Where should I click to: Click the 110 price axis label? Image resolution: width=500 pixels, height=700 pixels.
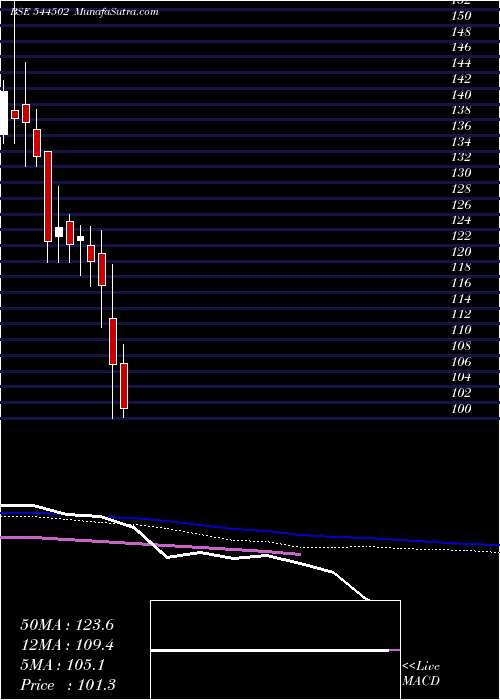coord(461,330)
